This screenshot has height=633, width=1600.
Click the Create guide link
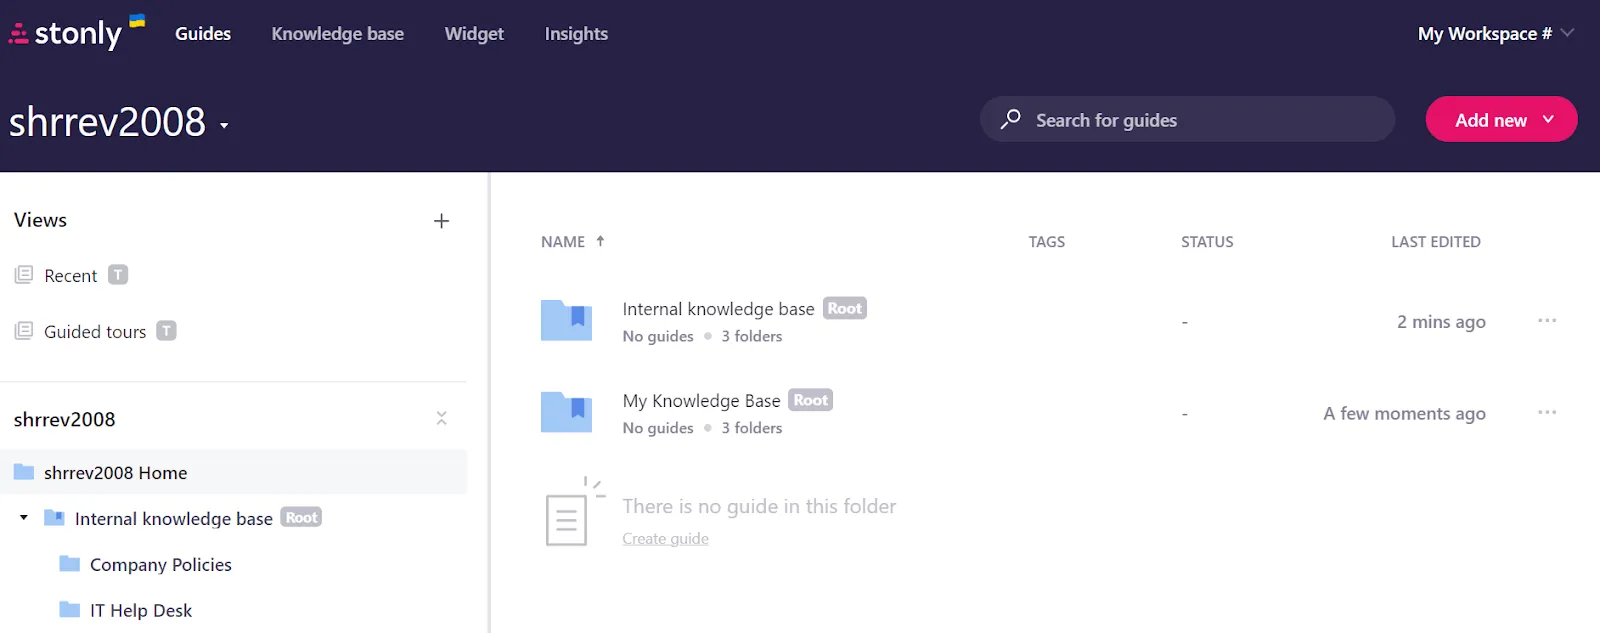665,539
